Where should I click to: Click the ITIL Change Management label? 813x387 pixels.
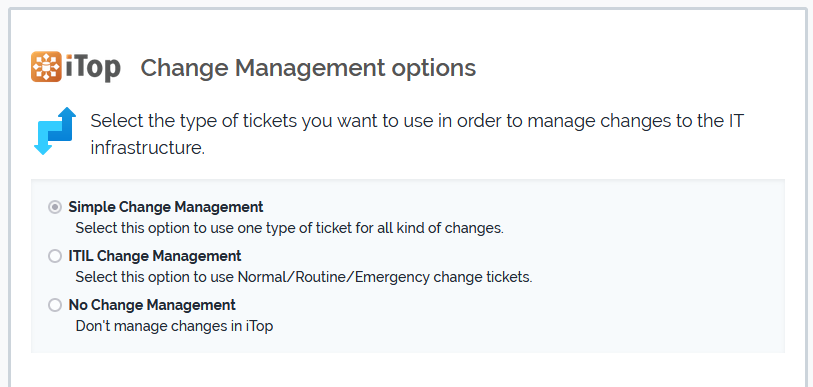tap(155, 256)
